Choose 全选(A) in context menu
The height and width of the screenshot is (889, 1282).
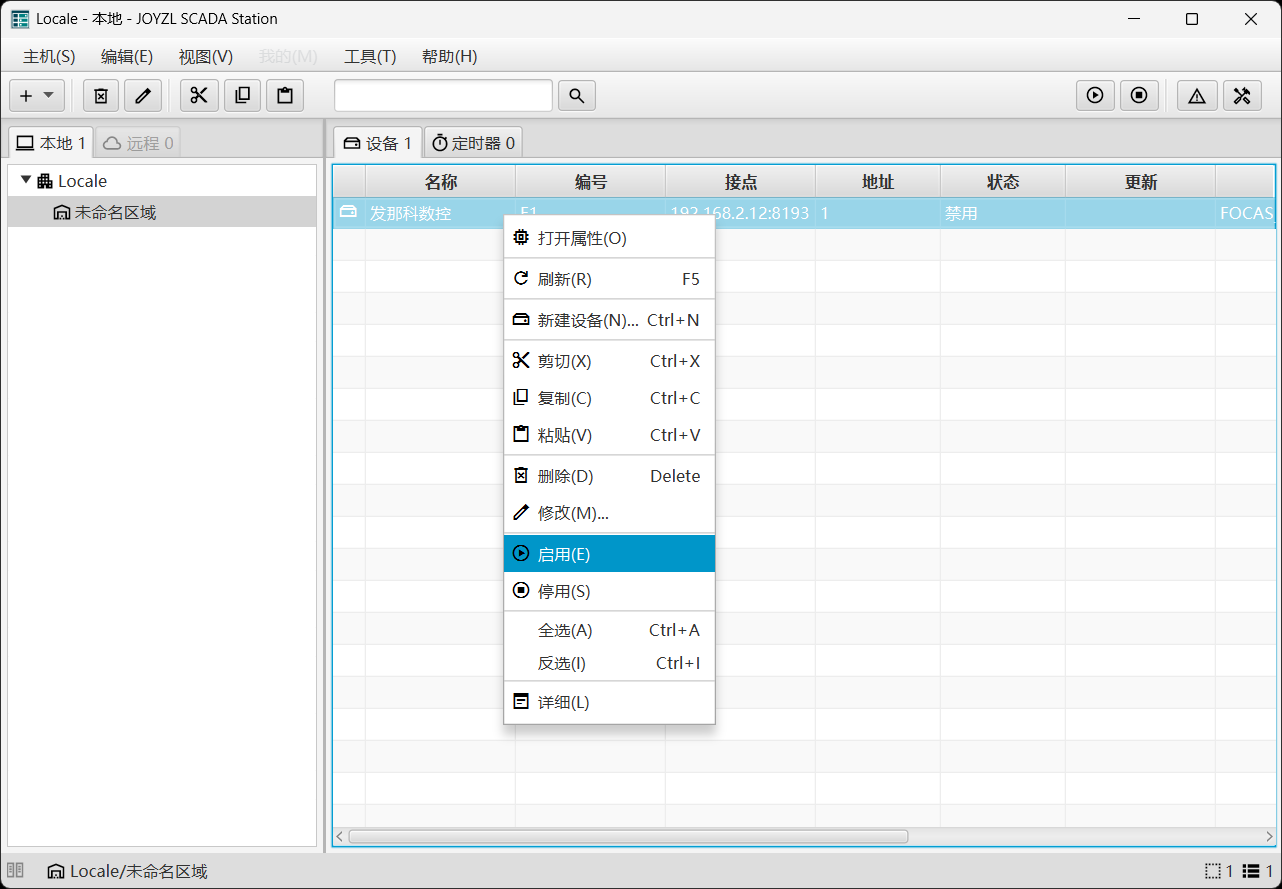tap(609, 630)
